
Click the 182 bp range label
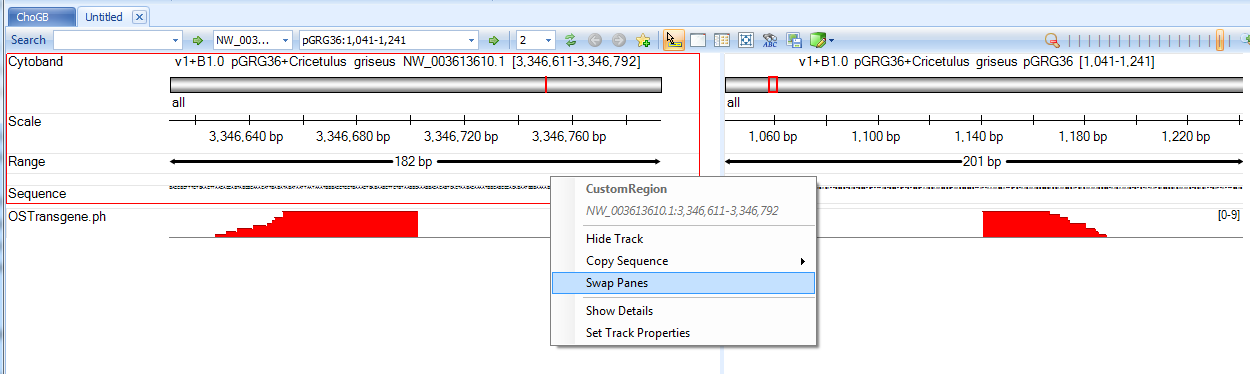413,161
